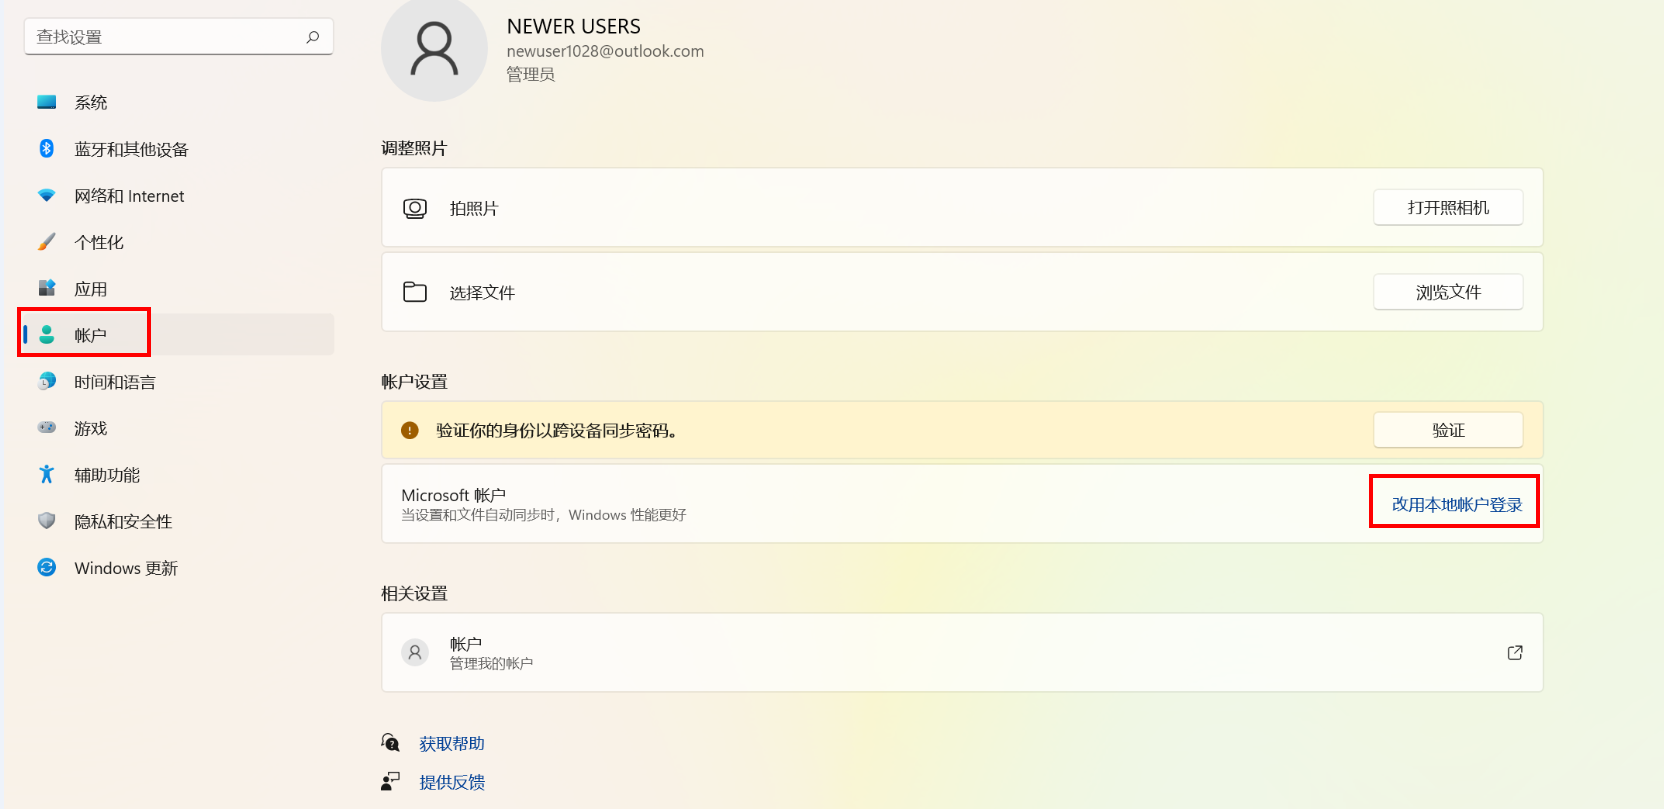The image size is (1664, 809).
Task: Click the newuser1028@outlook.com email text
Action: click(605, 51)
